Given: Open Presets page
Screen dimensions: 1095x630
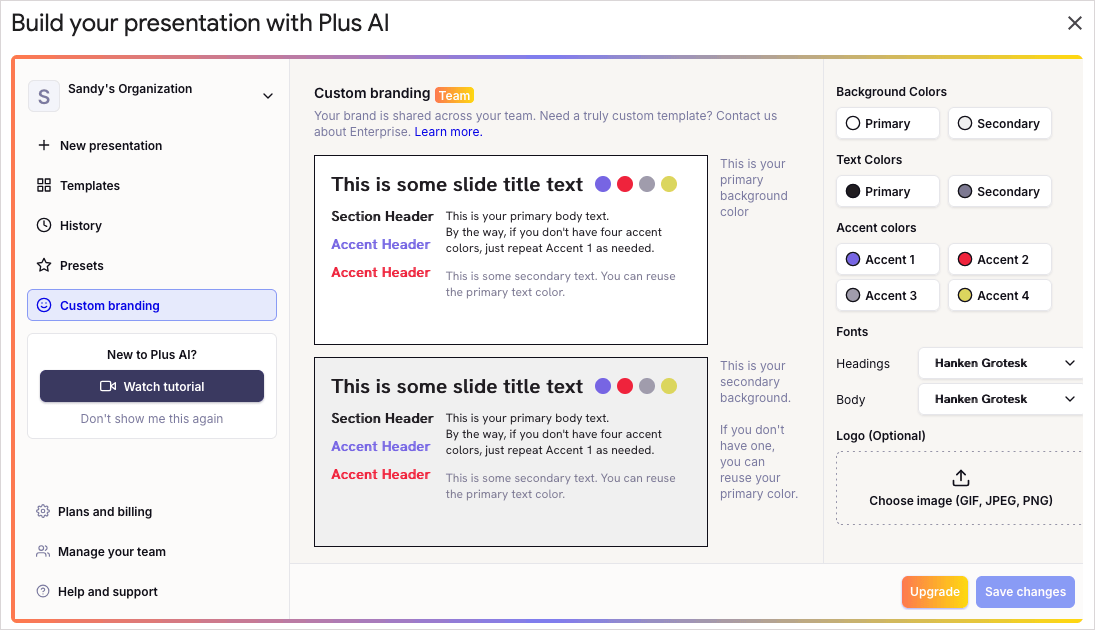Looking at the screenshot, I should coord(152,265).
